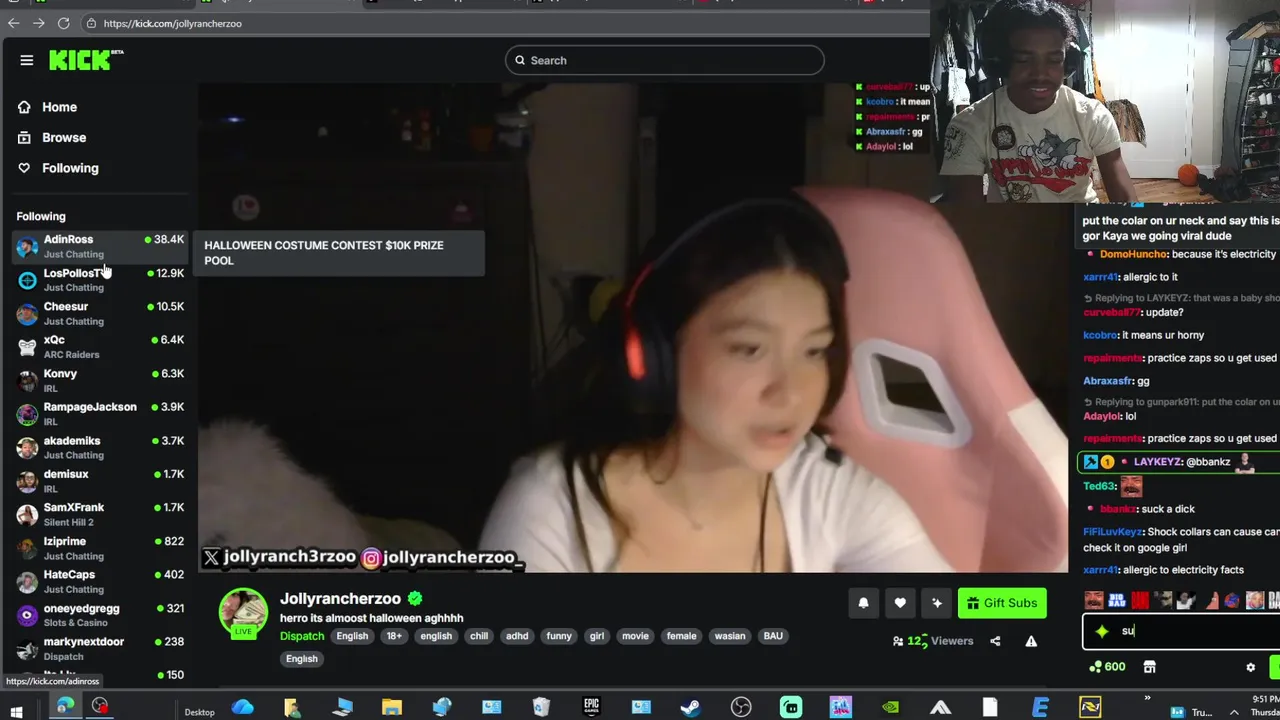Click the browser reload button
Image resolution: width=1280 pixels, height=720 pixels.
(x=63, y=23)
